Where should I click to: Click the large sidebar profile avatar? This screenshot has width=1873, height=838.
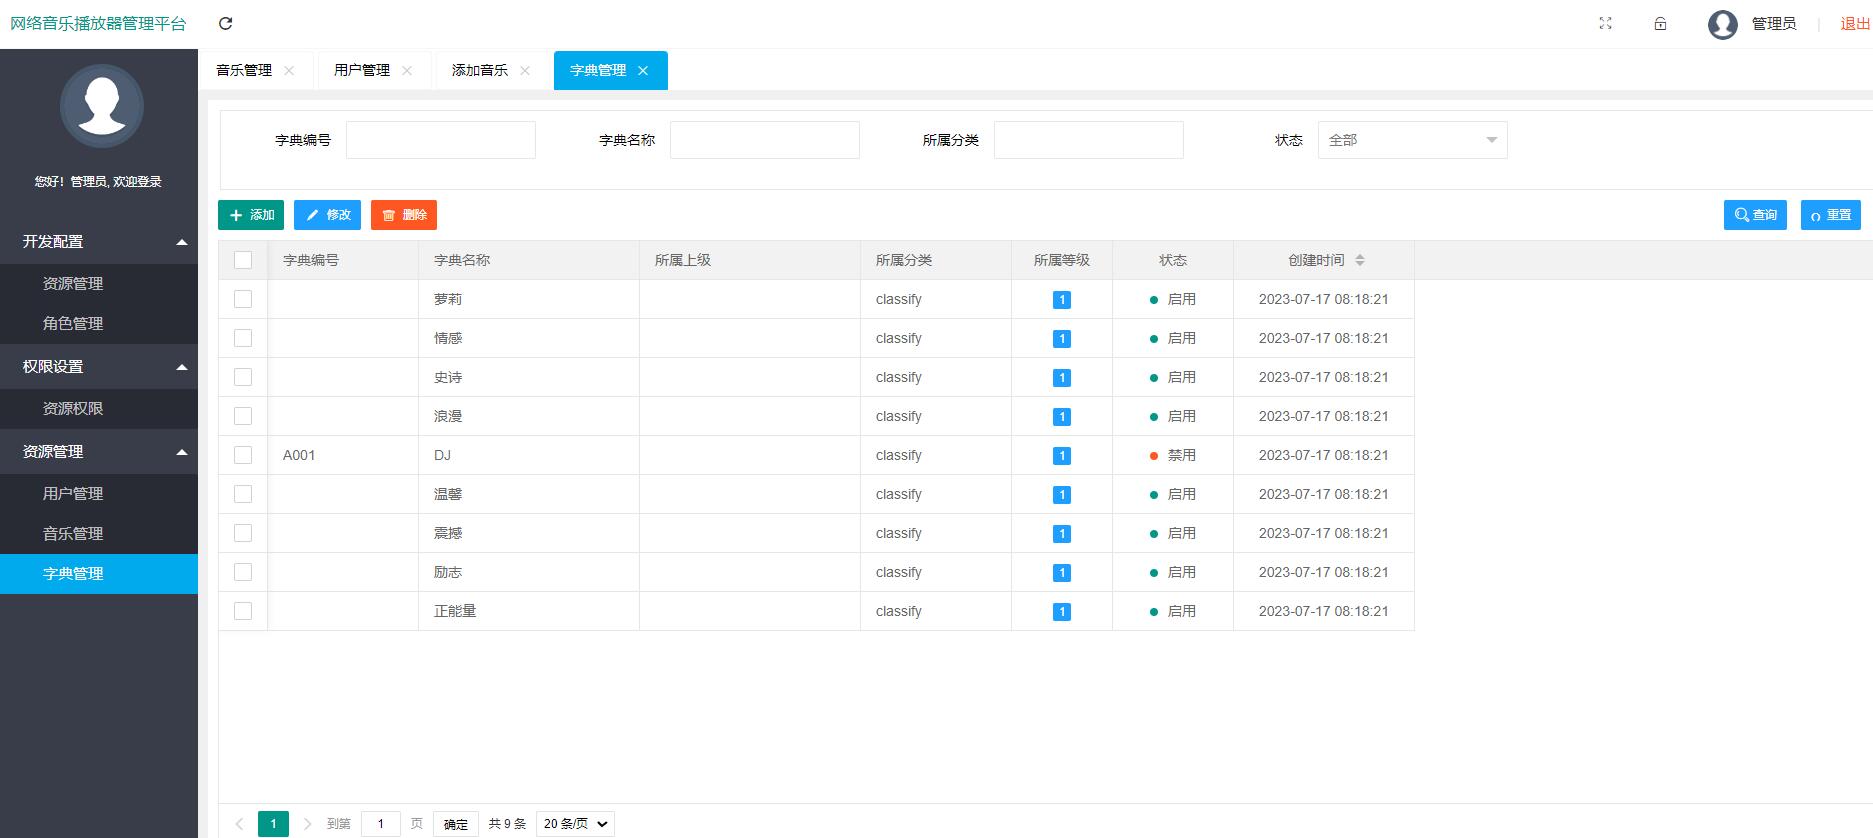click(102, 106)
